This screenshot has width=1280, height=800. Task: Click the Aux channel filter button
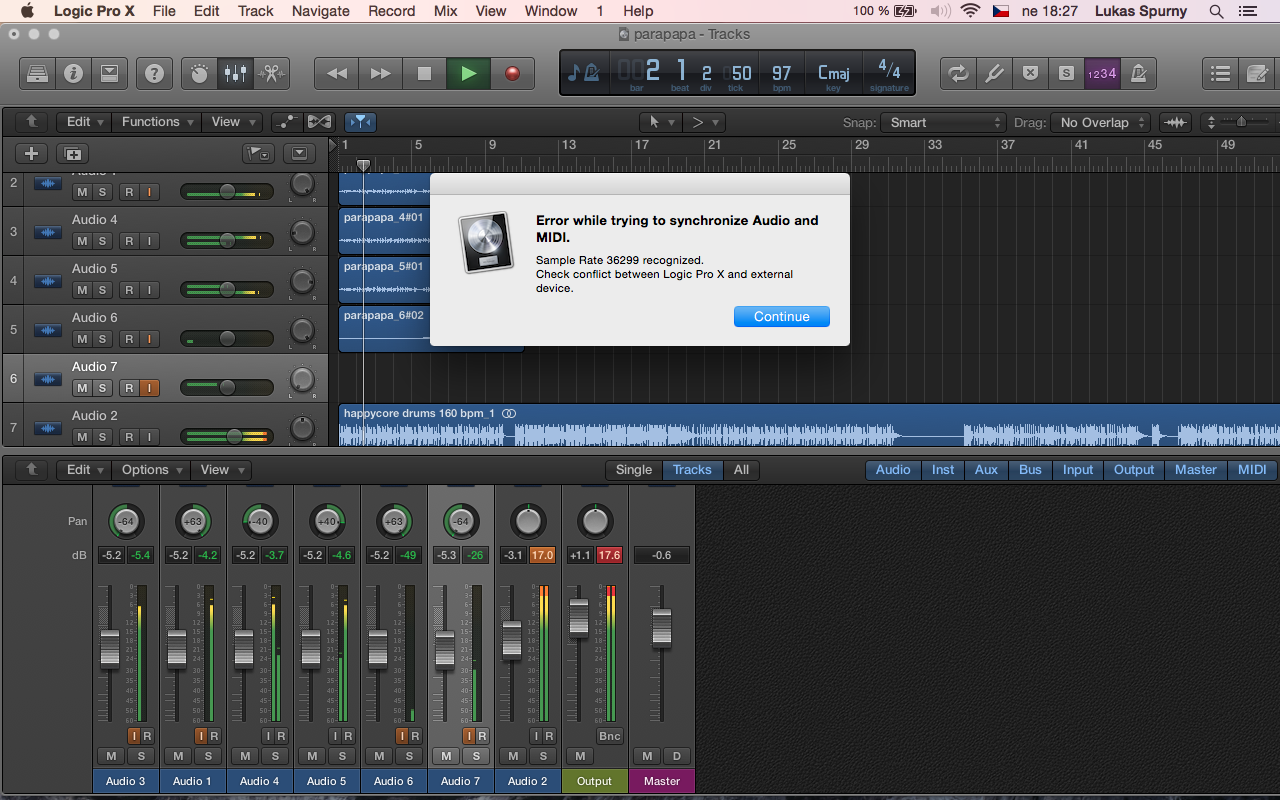[x=986, y=470]
